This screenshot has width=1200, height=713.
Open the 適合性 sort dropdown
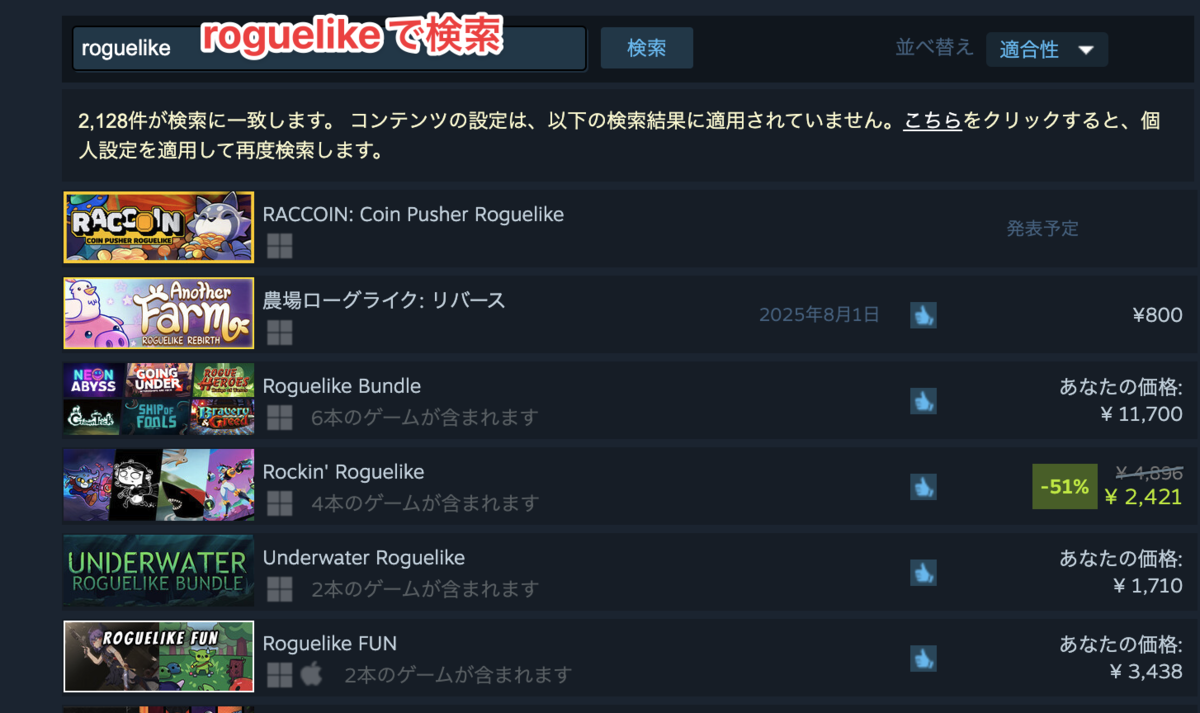pos(1046,49)
